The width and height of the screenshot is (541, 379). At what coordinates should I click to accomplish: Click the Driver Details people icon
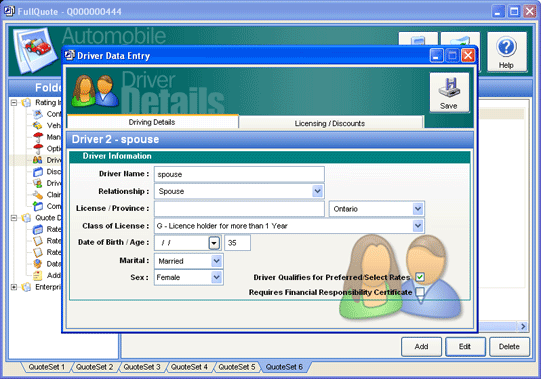pos(95,90)
